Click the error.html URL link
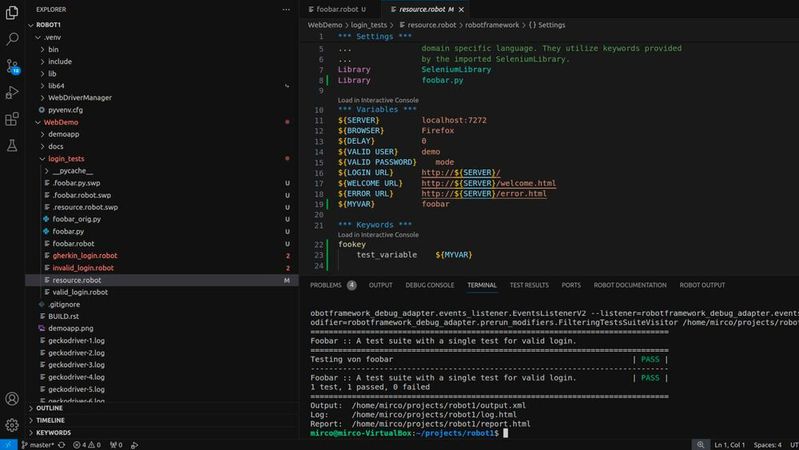The height and width of the screenshot is (450, 799). (x=484, y=194)
